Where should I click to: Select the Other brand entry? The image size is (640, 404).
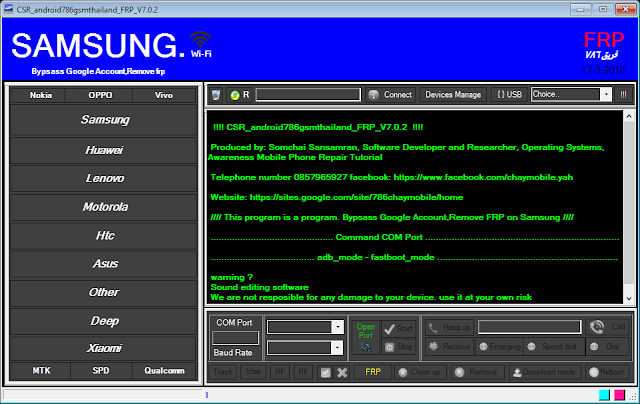coord(104,292)
